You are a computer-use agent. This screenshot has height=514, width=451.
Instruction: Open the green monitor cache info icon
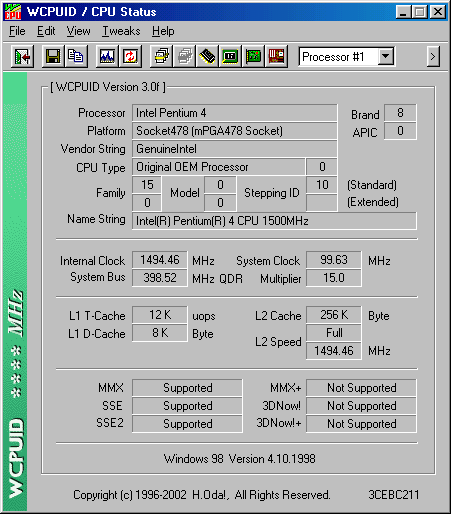230,57
